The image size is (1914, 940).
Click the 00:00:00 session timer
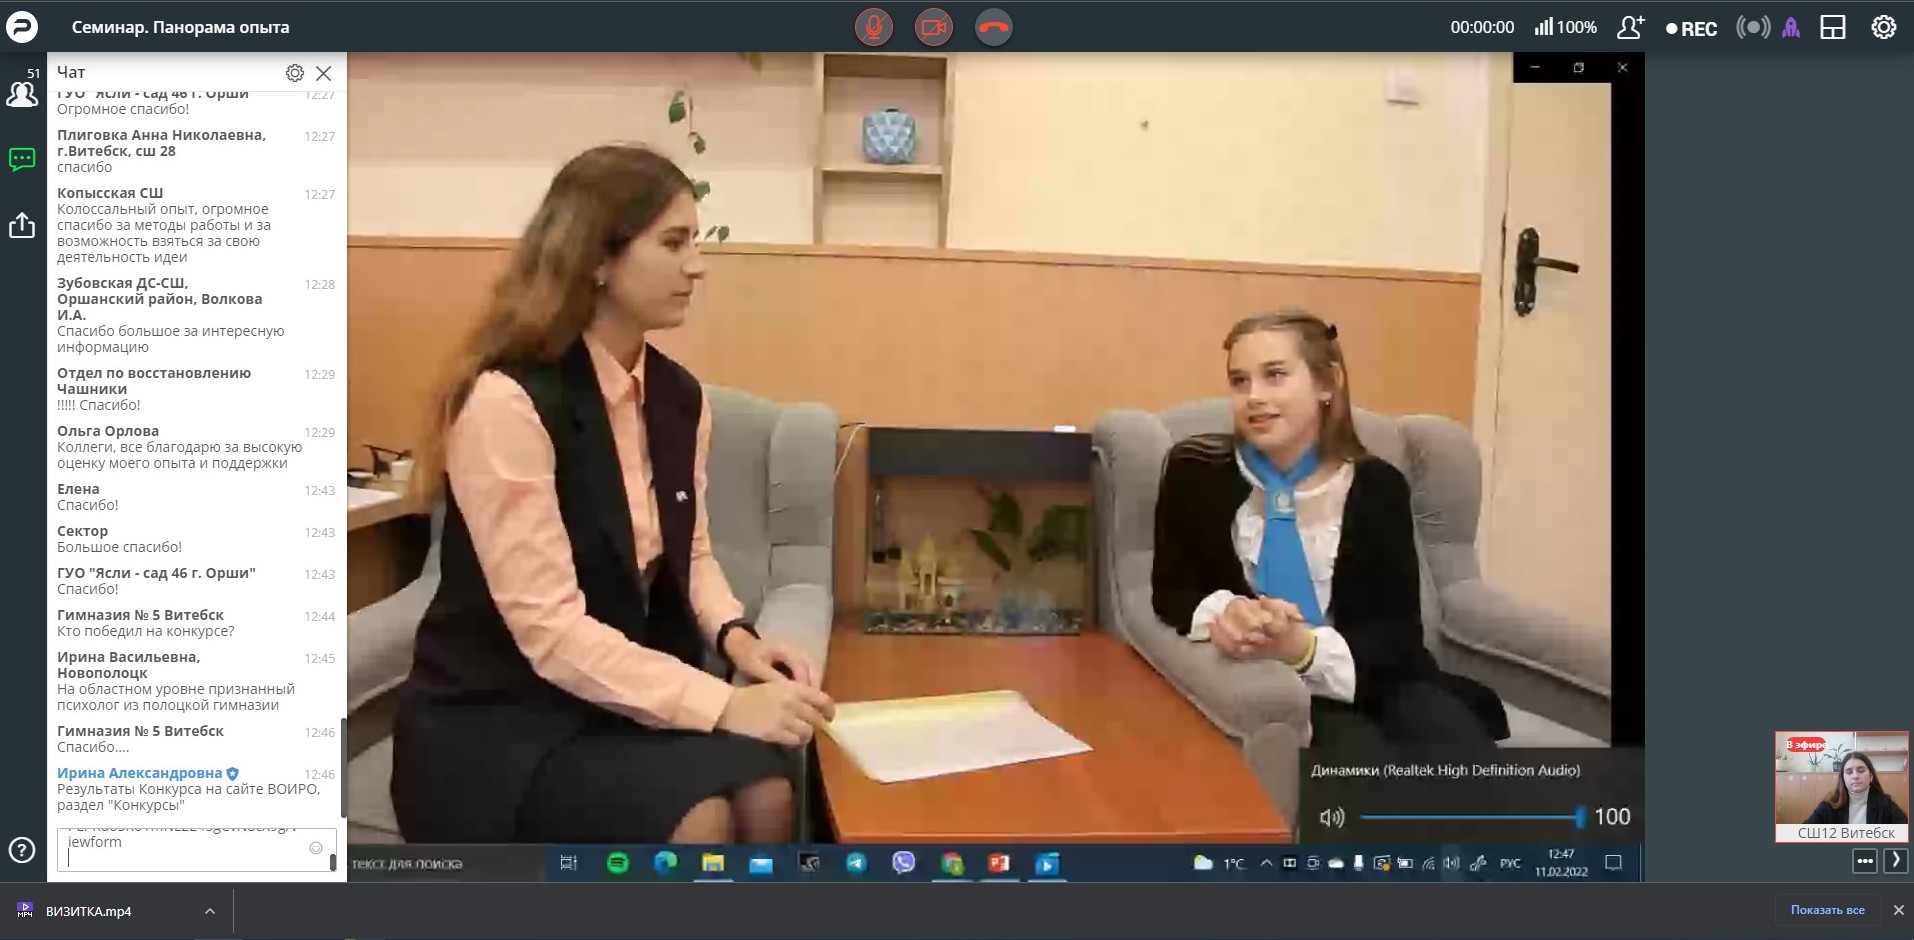point(1482,27)
